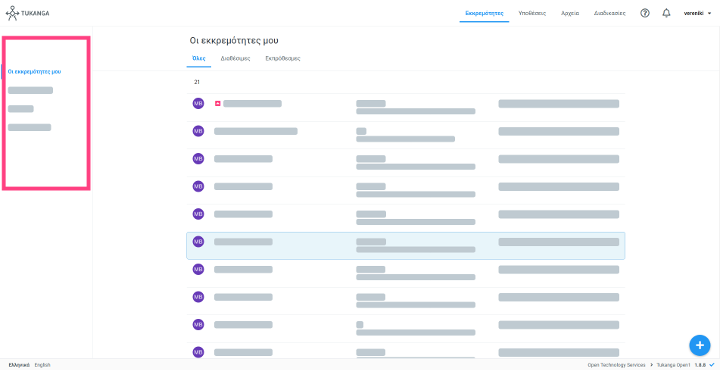
Task: Select sidebar item Οι εκκρεμότητες μου
Action: click(34, 72)
